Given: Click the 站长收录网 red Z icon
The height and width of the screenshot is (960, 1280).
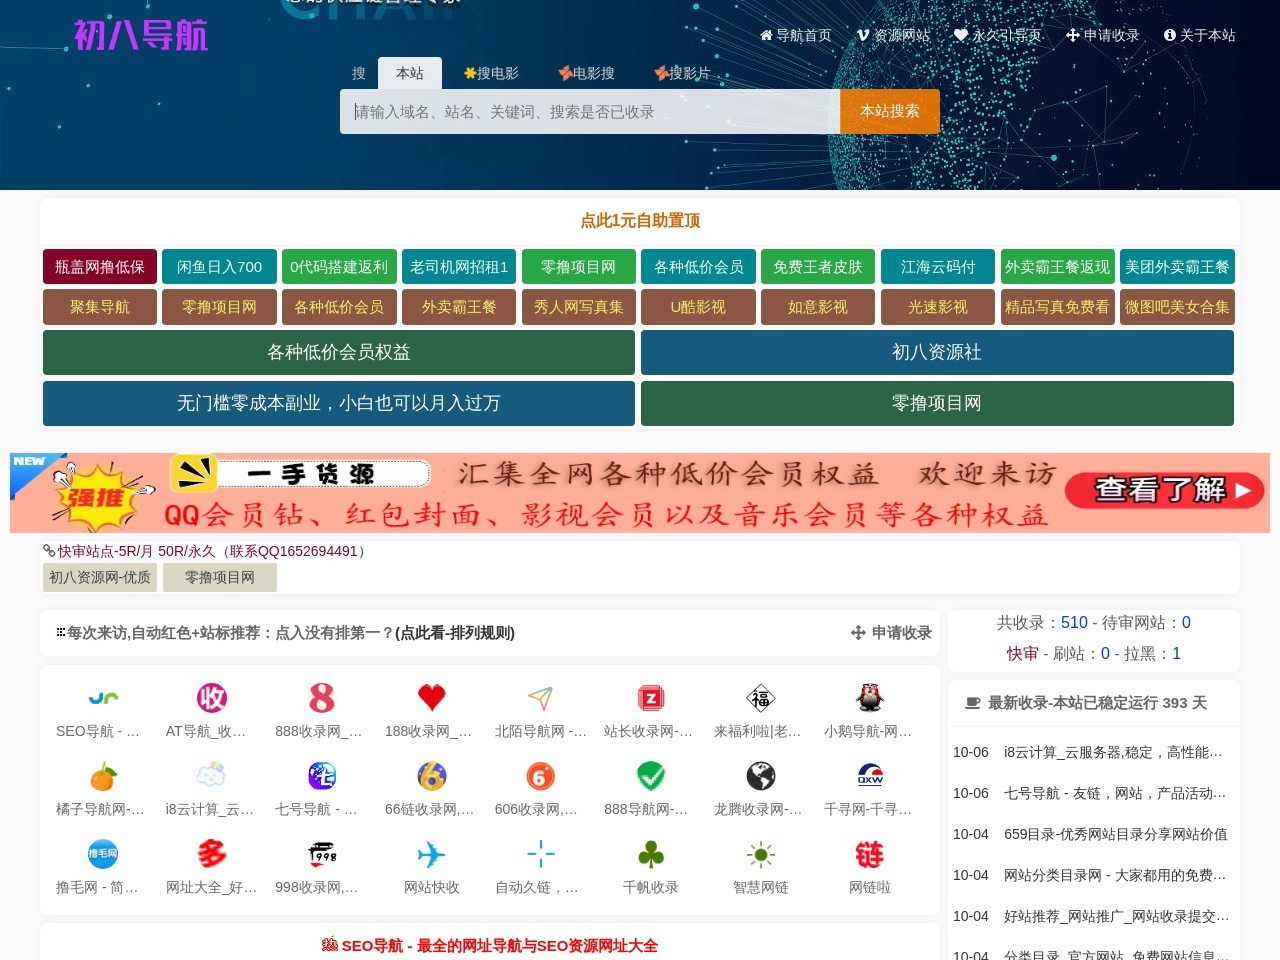Looking at the screenshot, I should coord(649,698).
